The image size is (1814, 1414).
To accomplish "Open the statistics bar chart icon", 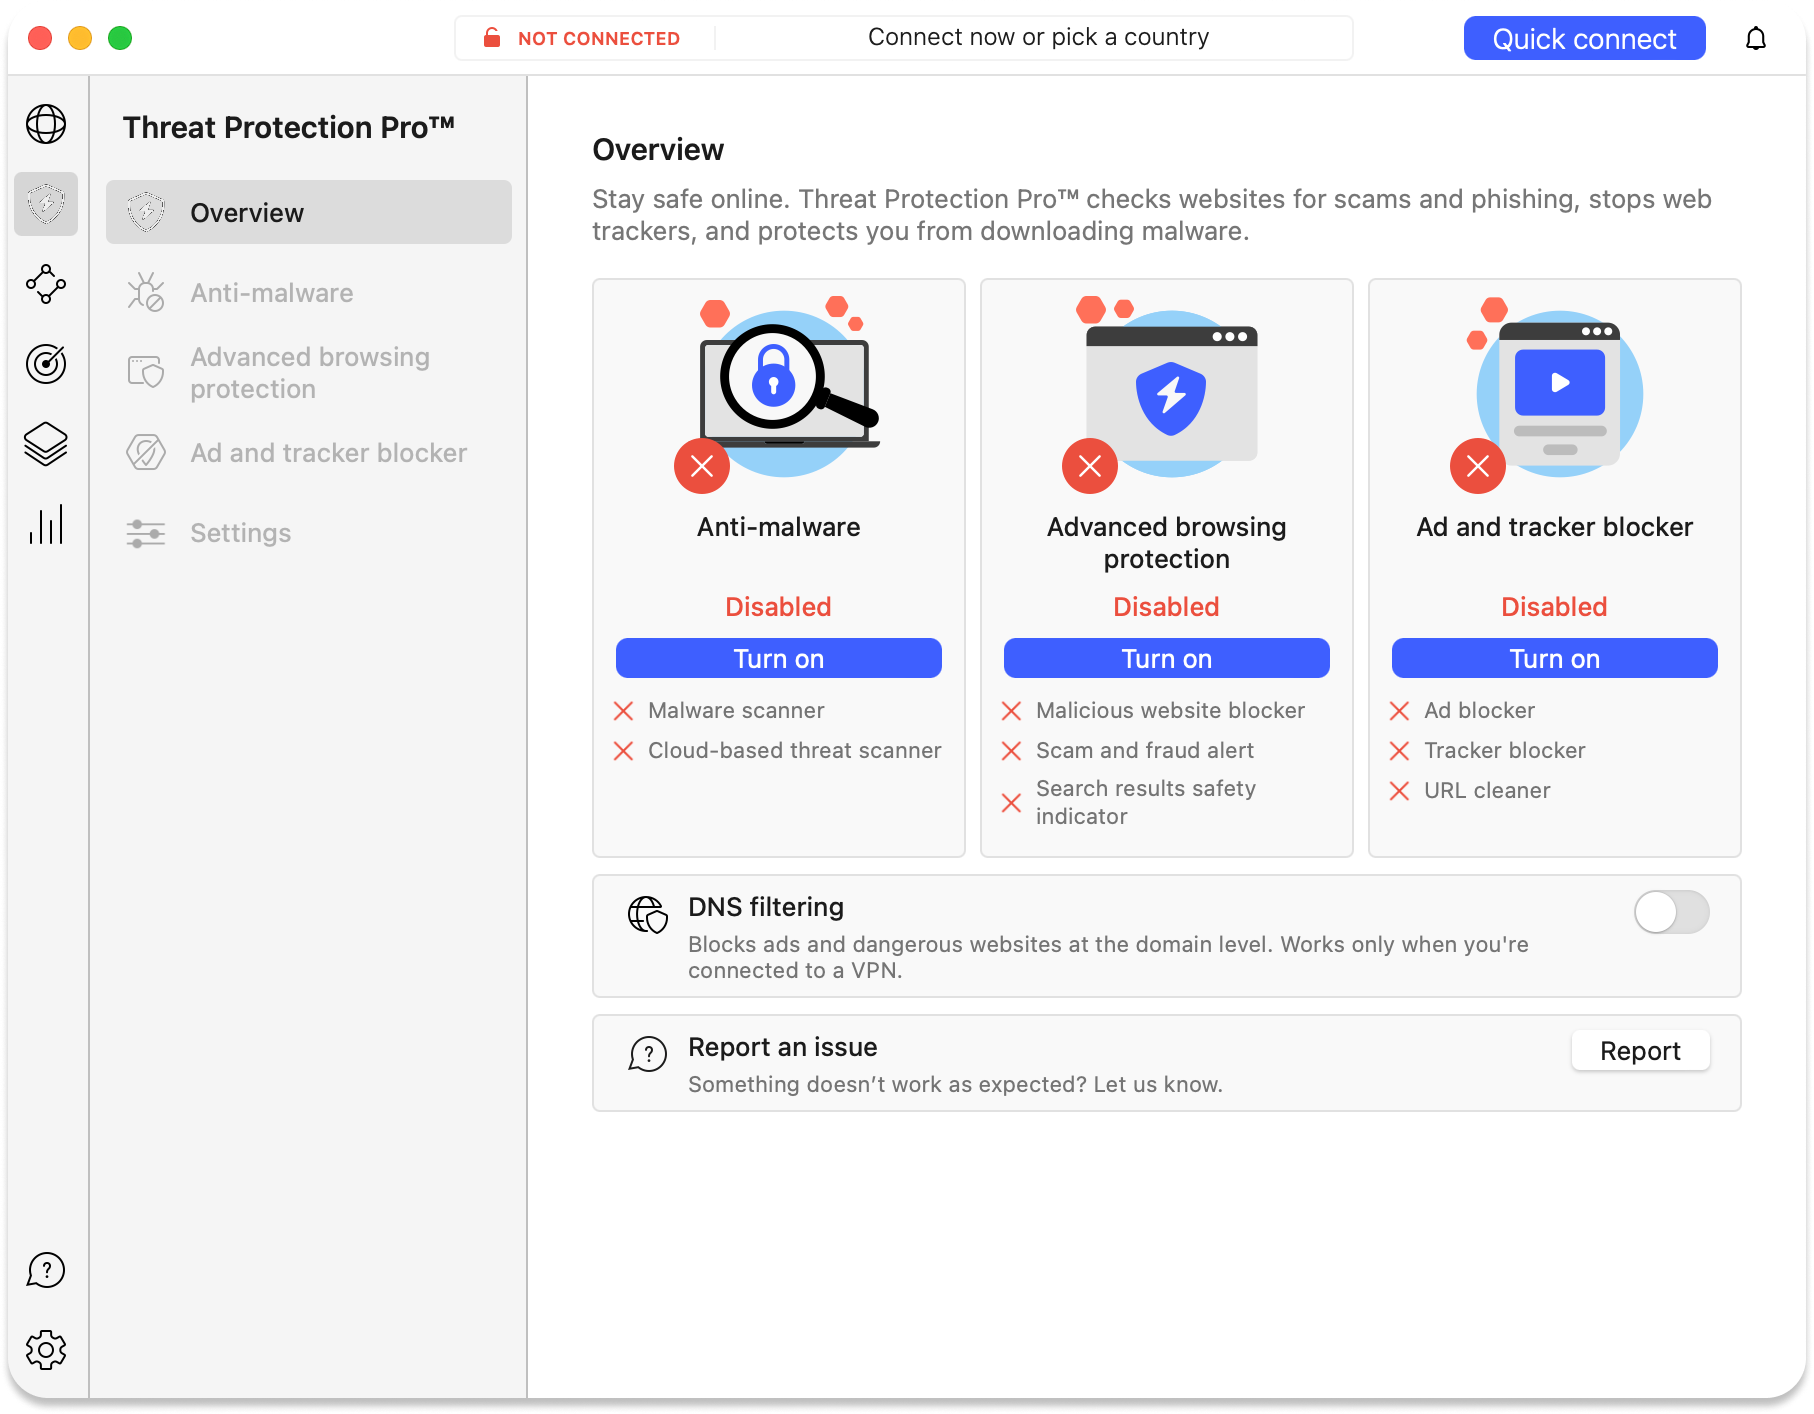I will pos(46,524).
